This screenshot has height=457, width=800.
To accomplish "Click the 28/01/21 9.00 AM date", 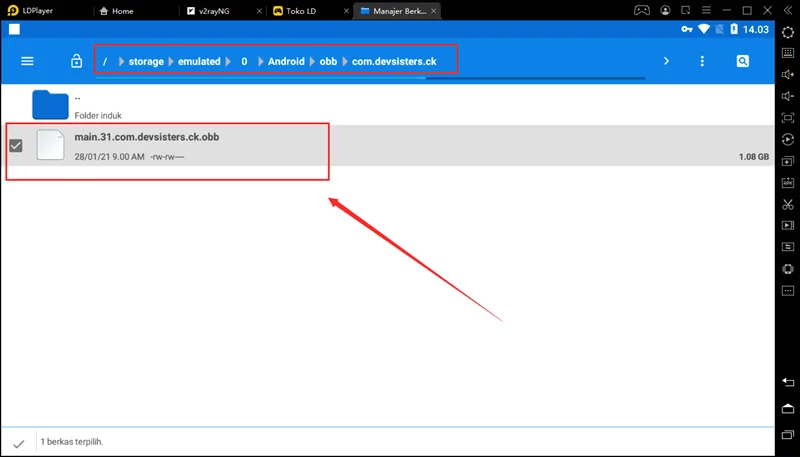I will [x=109, y=157].
